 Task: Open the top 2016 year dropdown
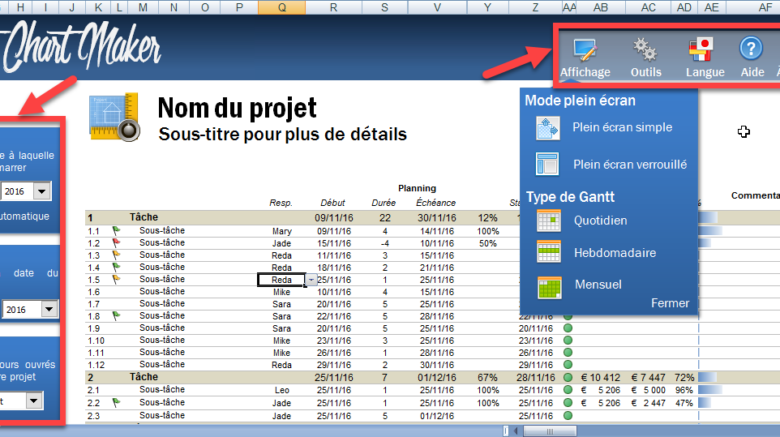click(42, 190)
